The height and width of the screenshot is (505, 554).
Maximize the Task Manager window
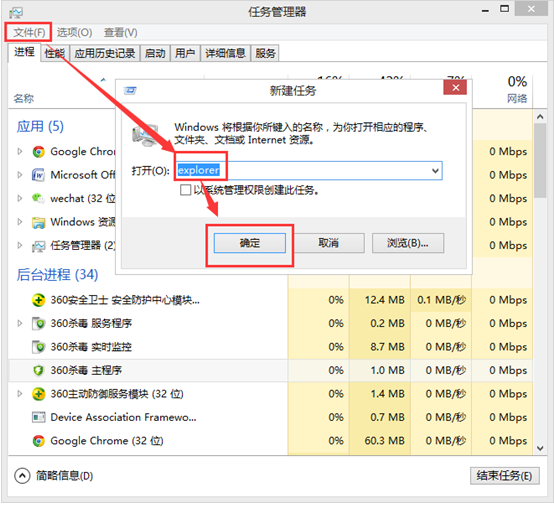click(x=505, y=9)
